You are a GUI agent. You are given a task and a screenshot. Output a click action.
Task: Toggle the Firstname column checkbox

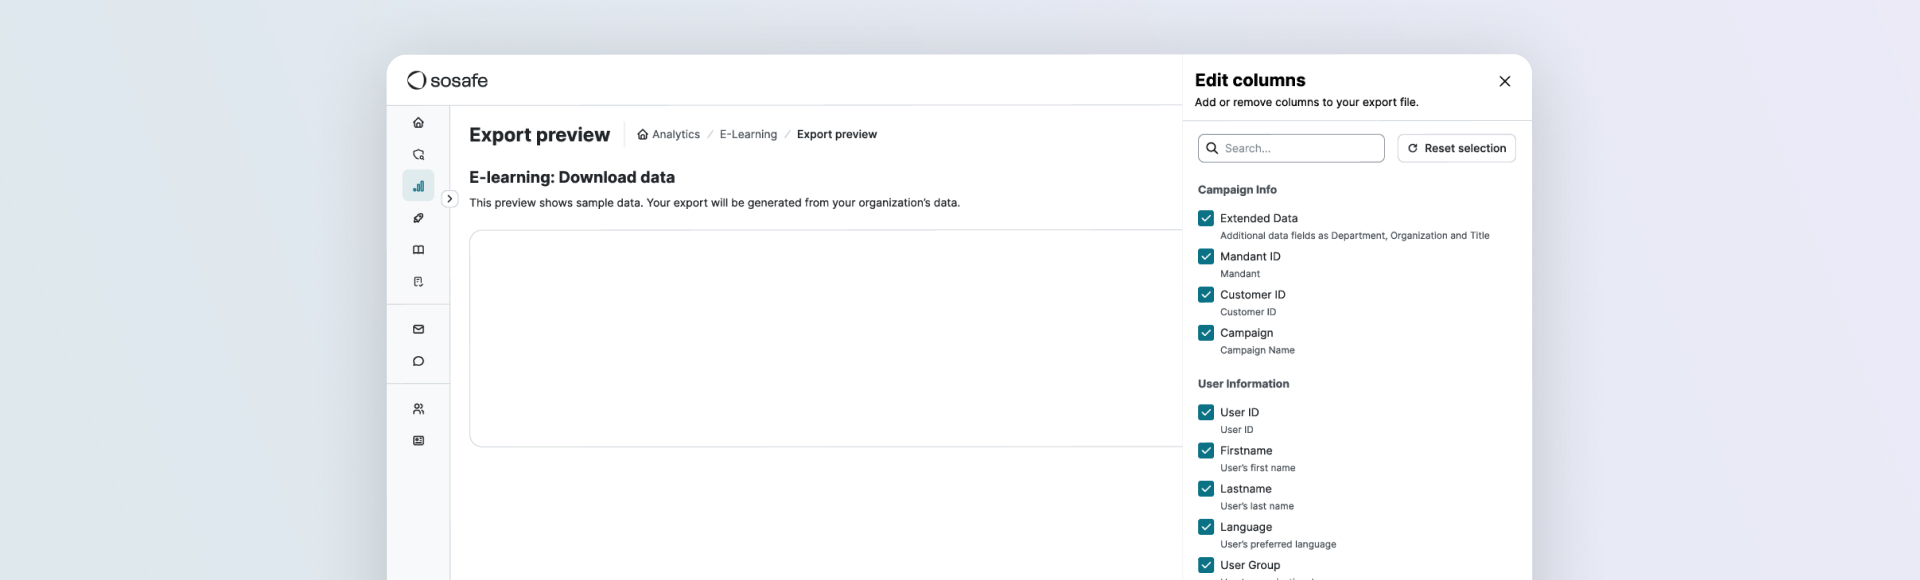[1206, 451]
